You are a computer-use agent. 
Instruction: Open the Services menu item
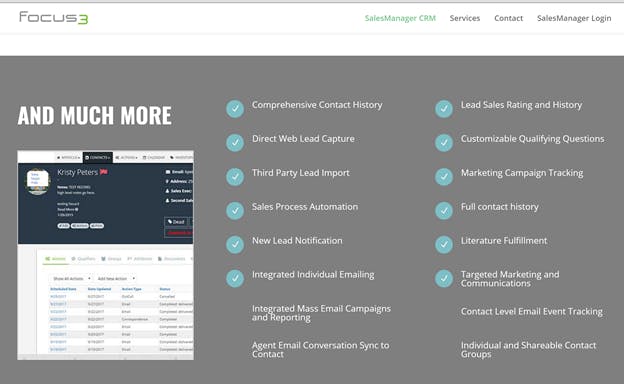[x=465, y=18]
